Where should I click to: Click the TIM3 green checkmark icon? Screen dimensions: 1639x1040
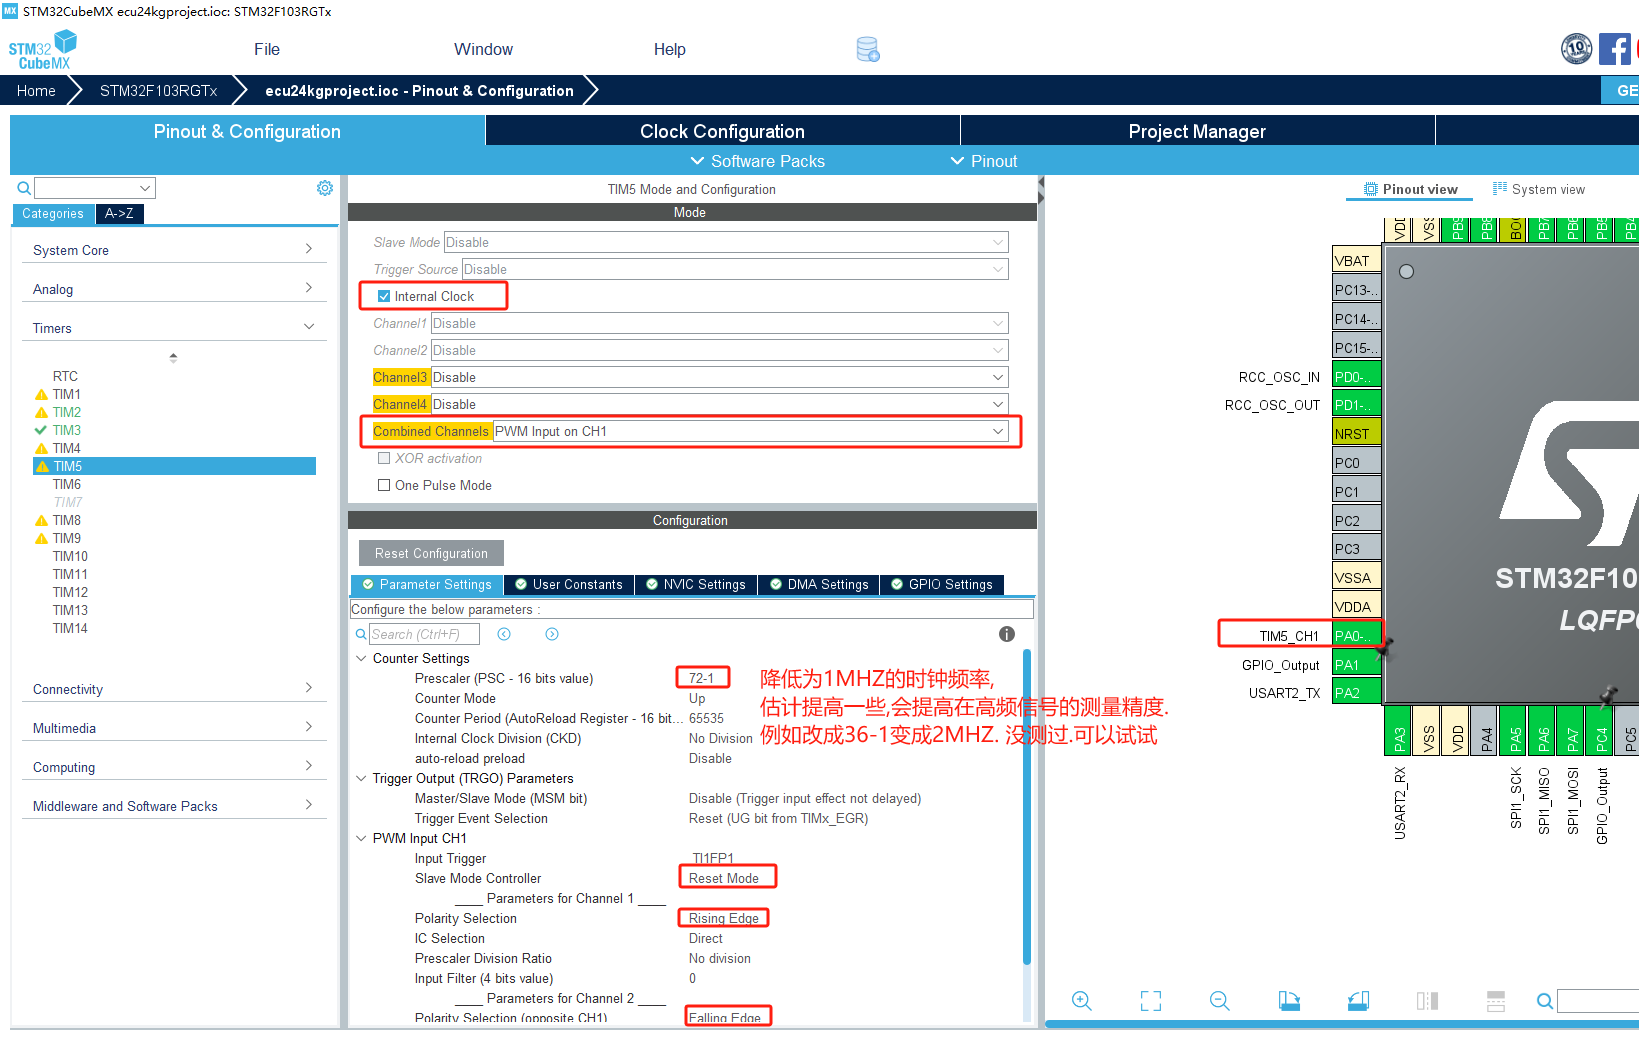41,430
